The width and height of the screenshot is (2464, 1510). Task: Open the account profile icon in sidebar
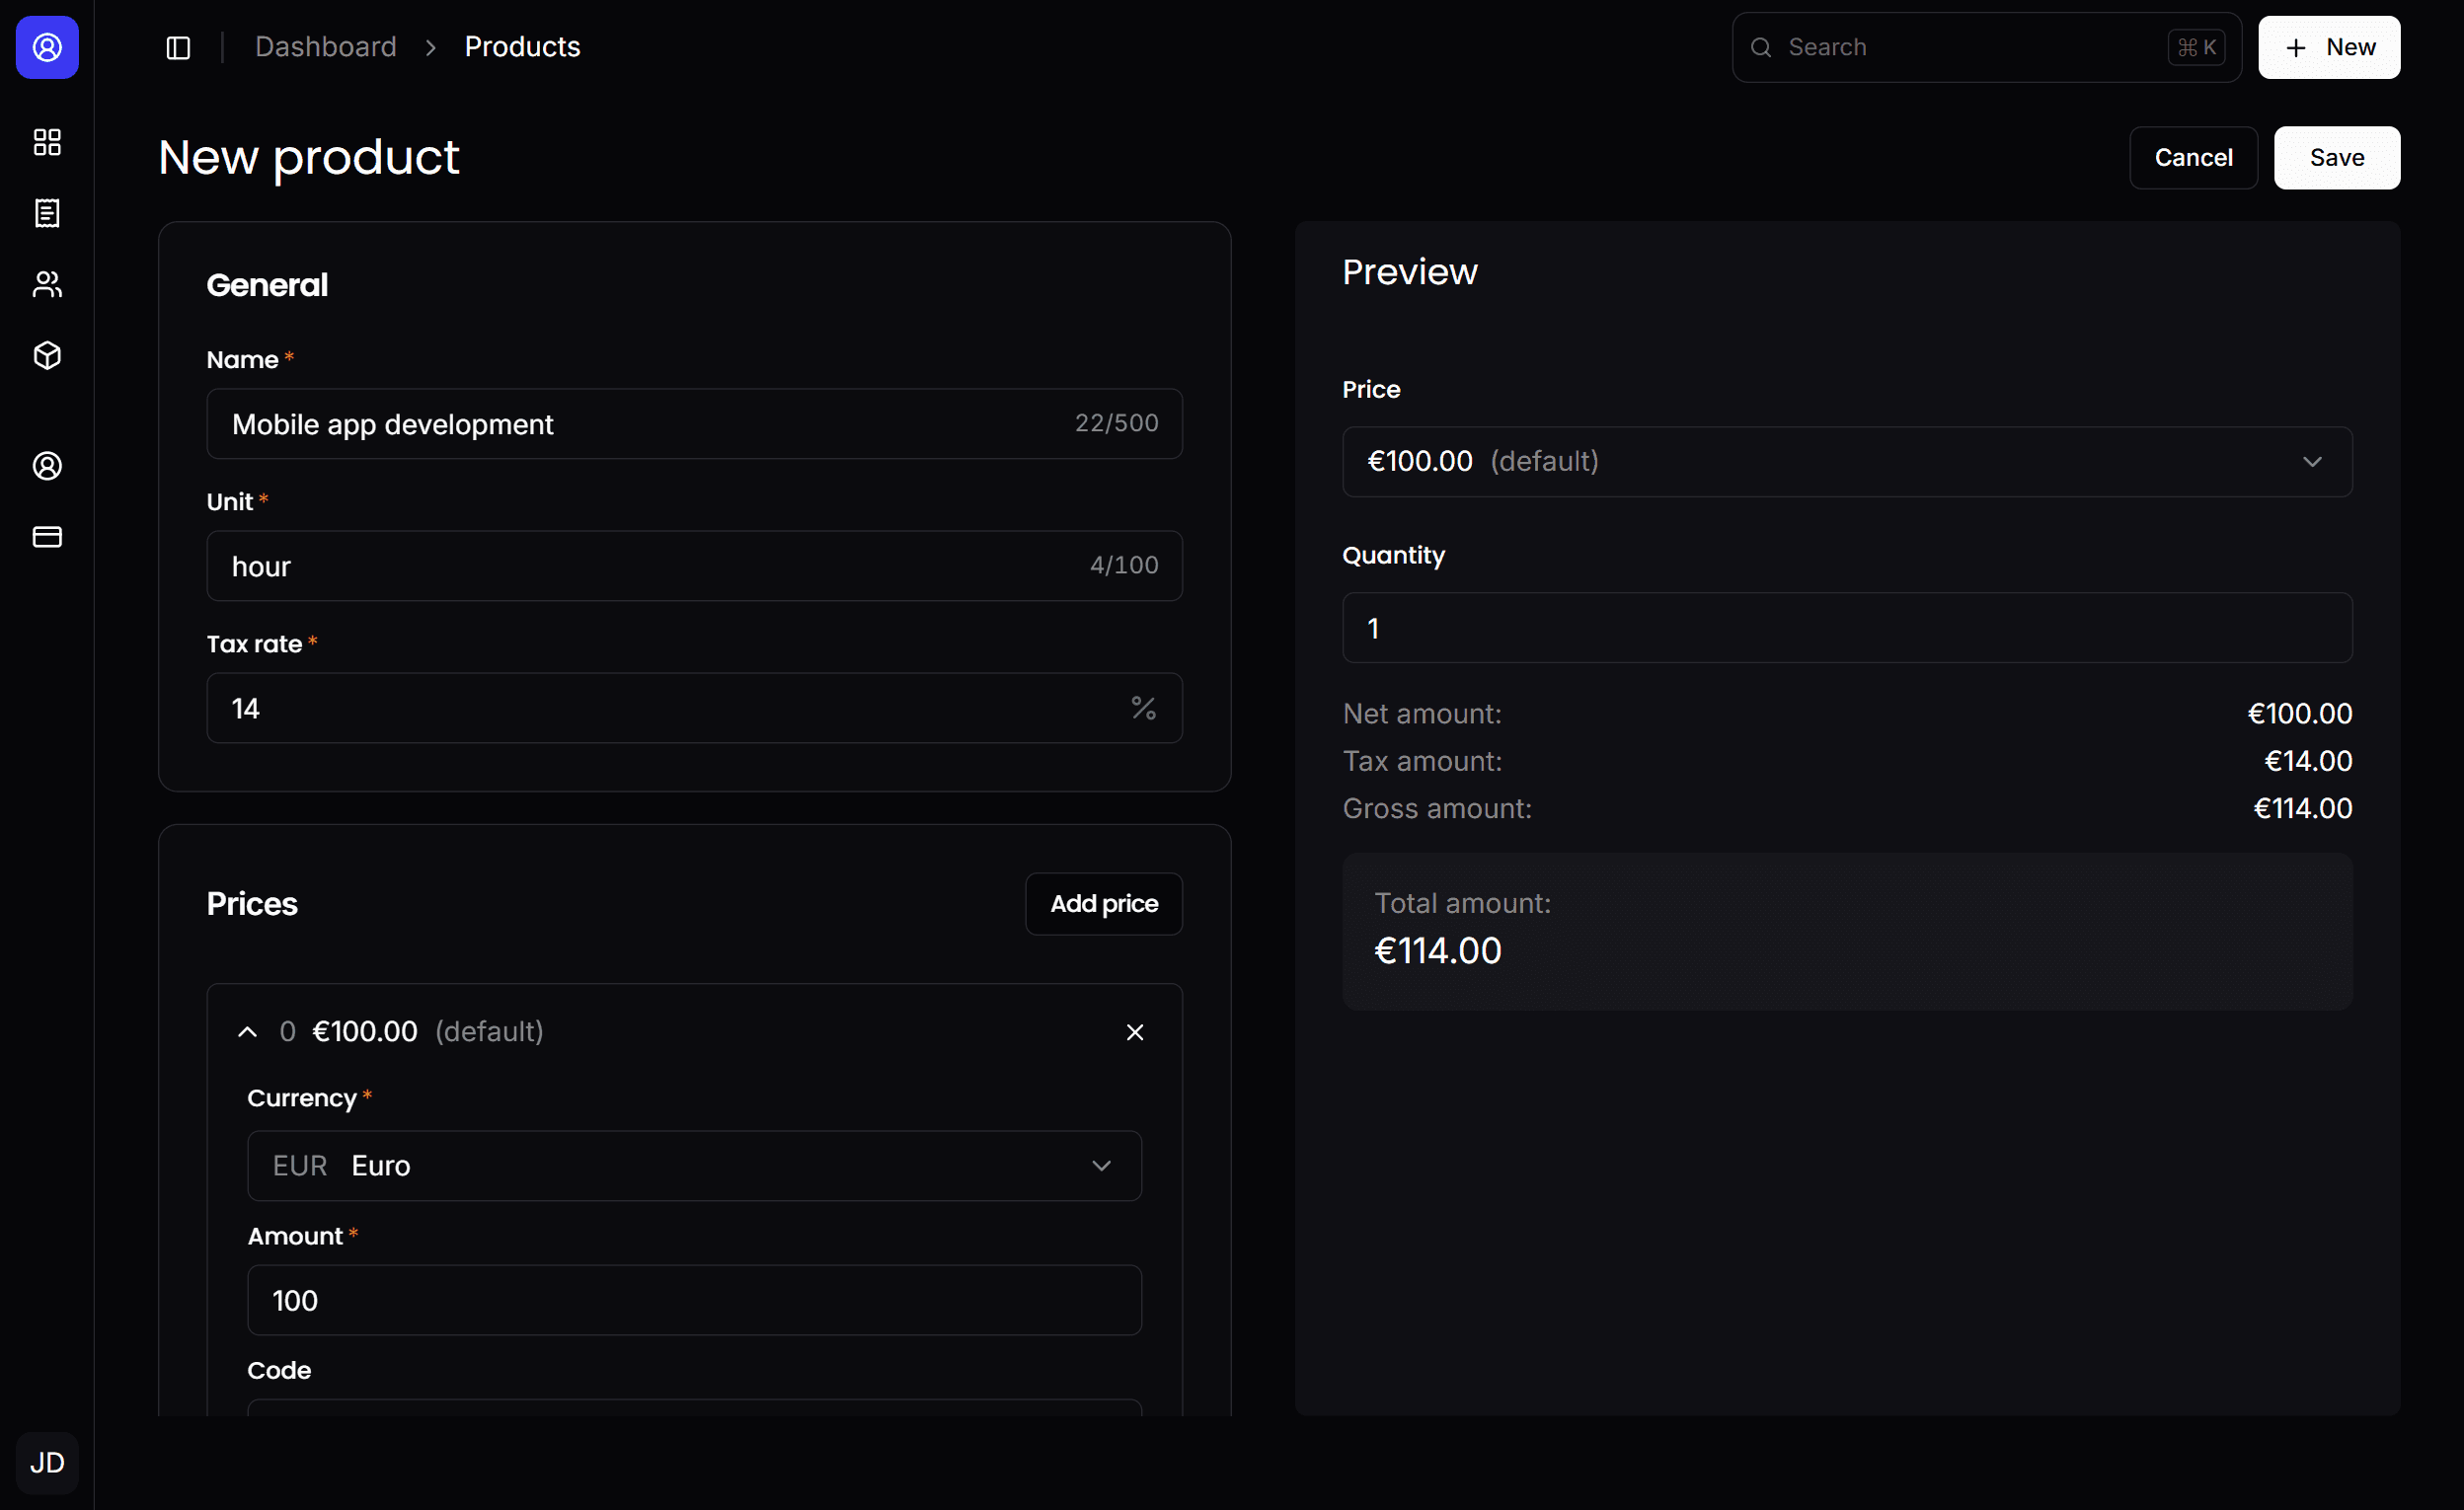pos(47,465)
